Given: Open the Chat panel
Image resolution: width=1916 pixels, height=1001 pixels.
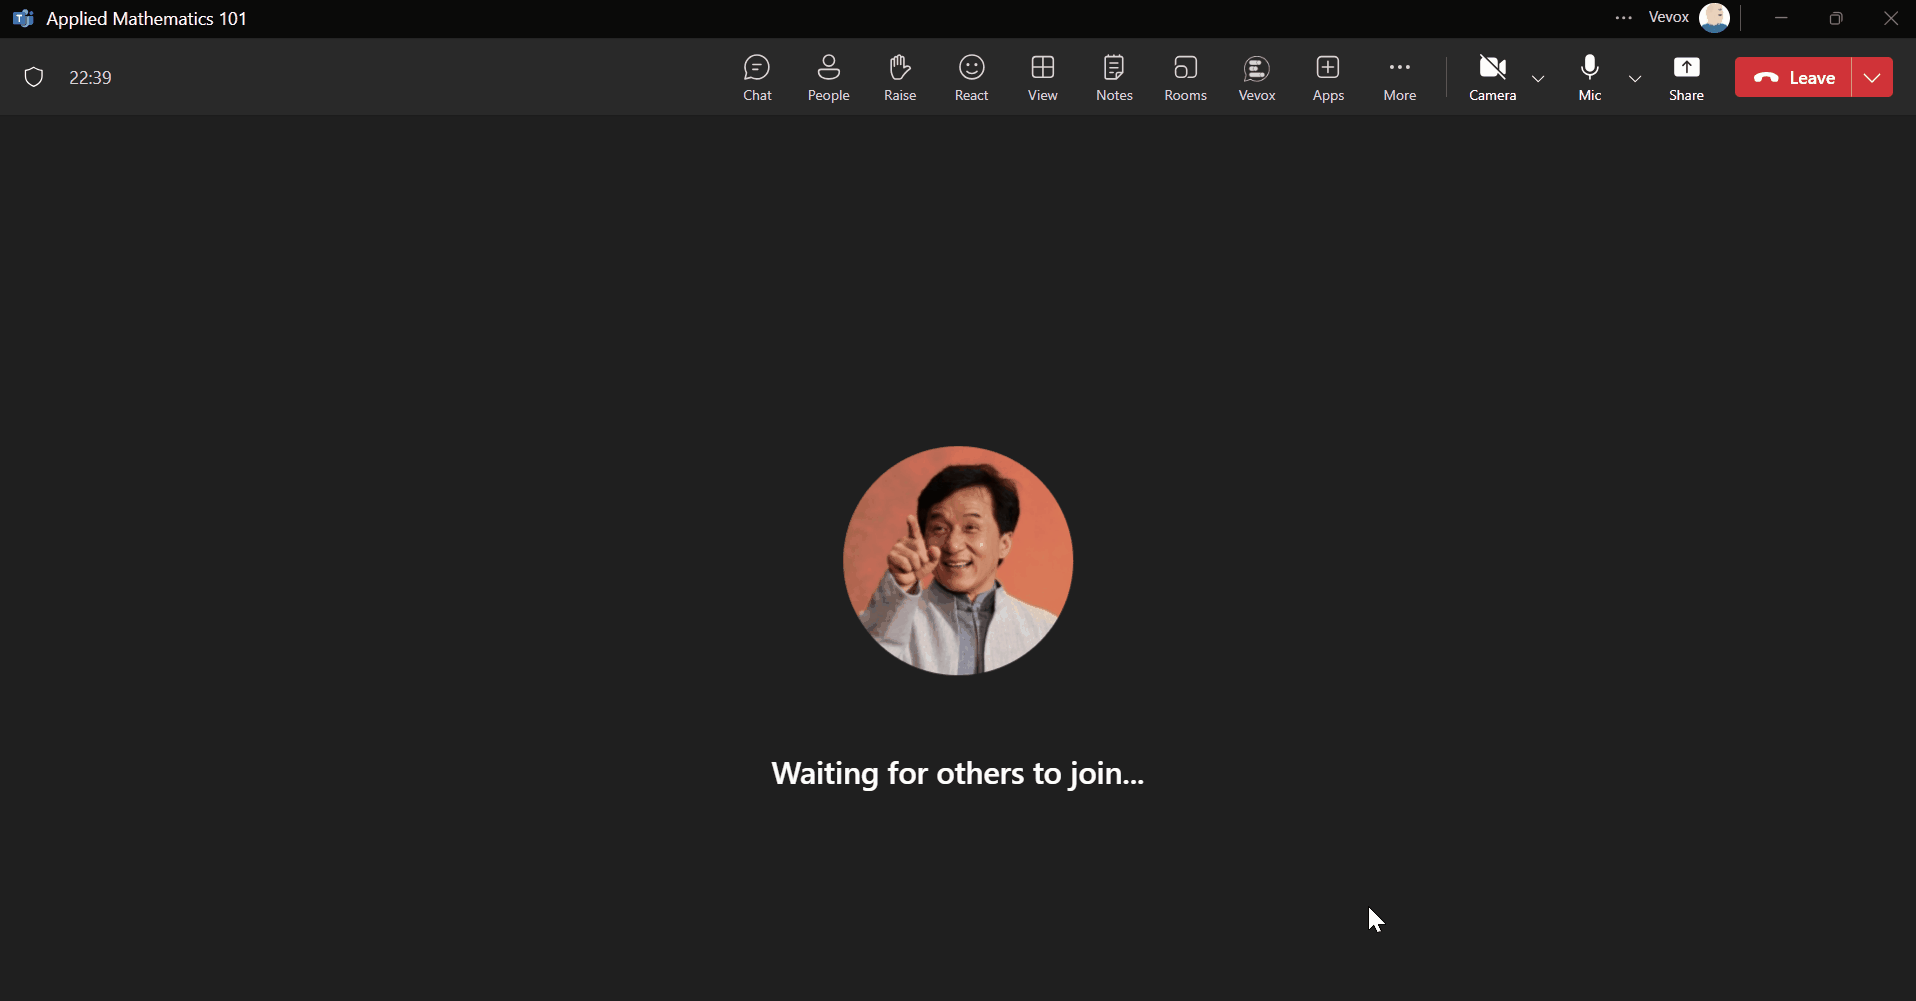Looking at the screenshot, I should pyautogui.click(x=757, y=78).
